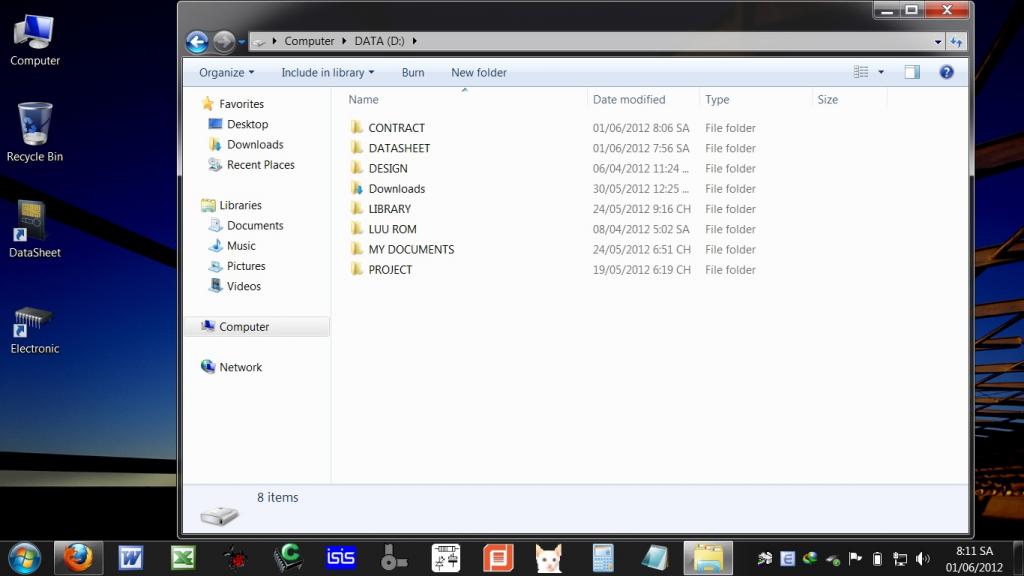This screenshot has width=1024, height=576.
Task: Click the New folder button
Action: click(x=479, y=72)
